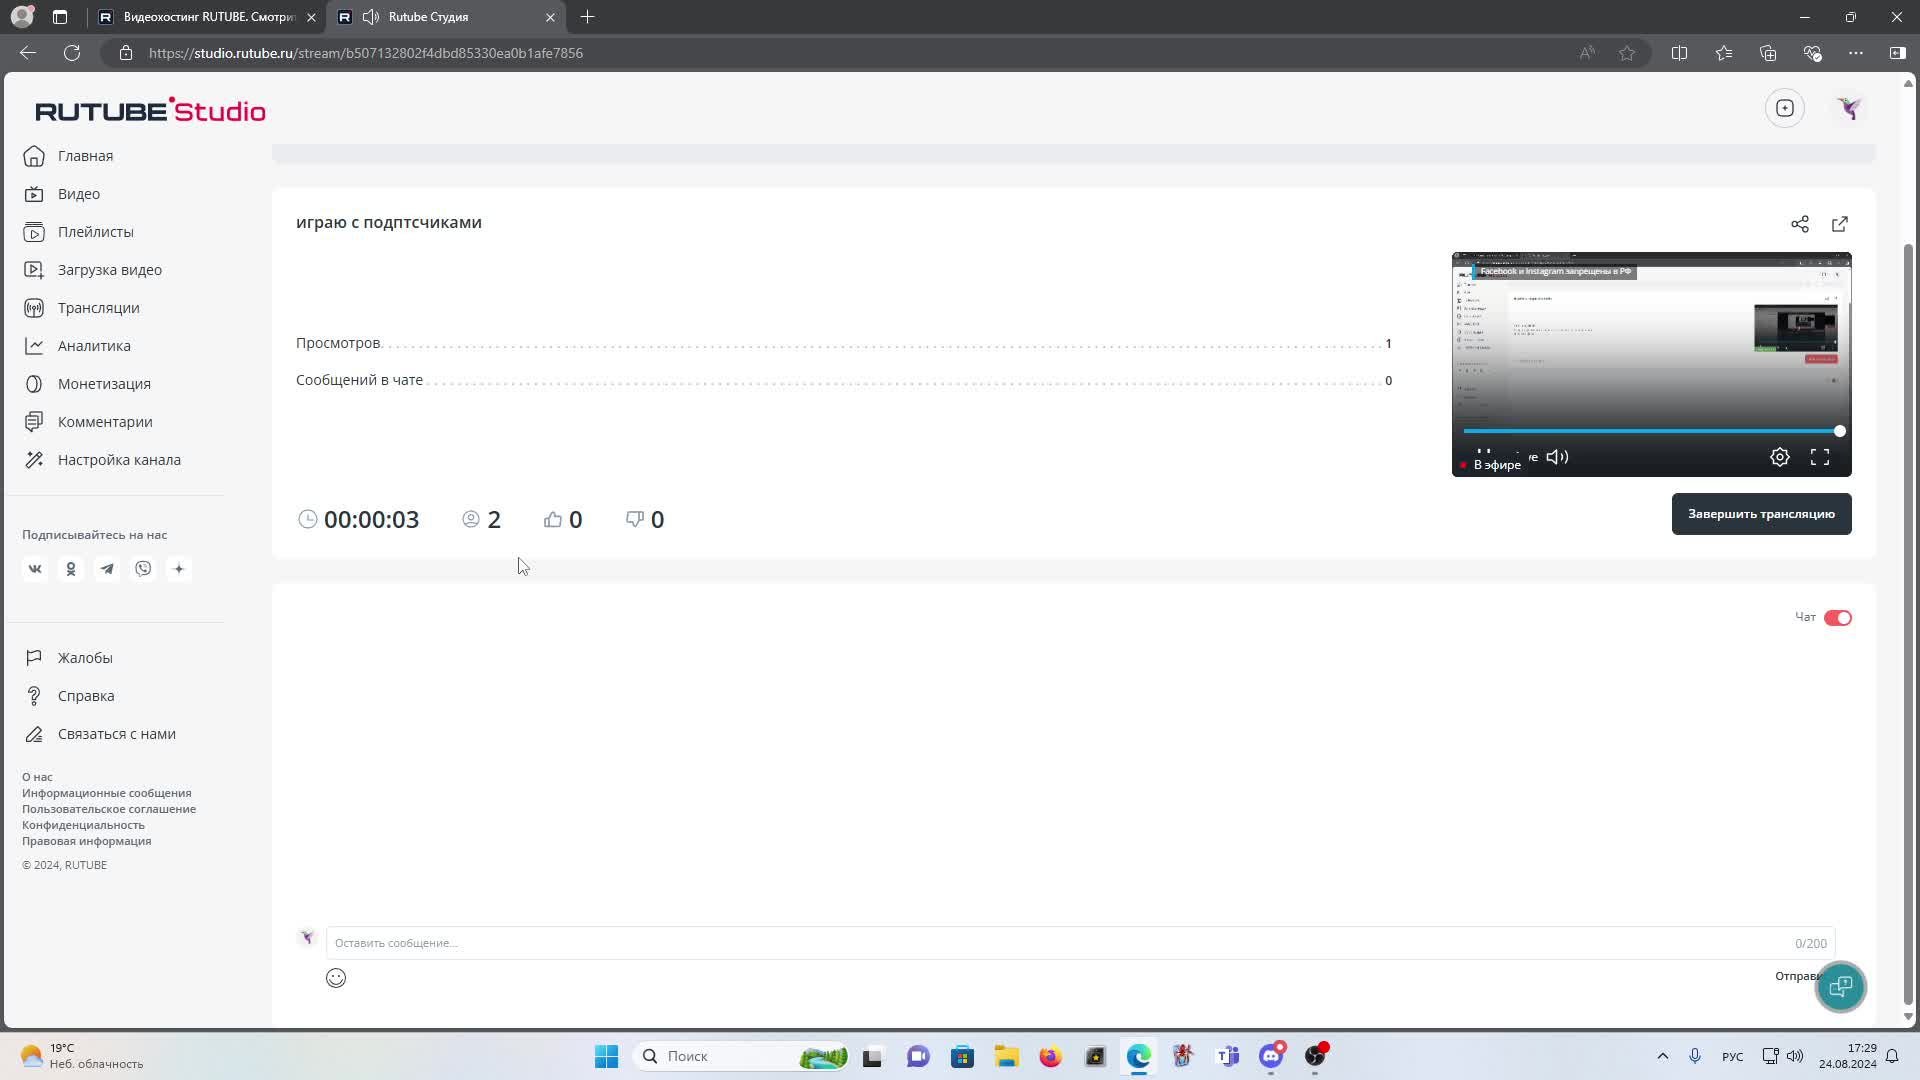Mute the stream player volume

[x=1557, y=457]
